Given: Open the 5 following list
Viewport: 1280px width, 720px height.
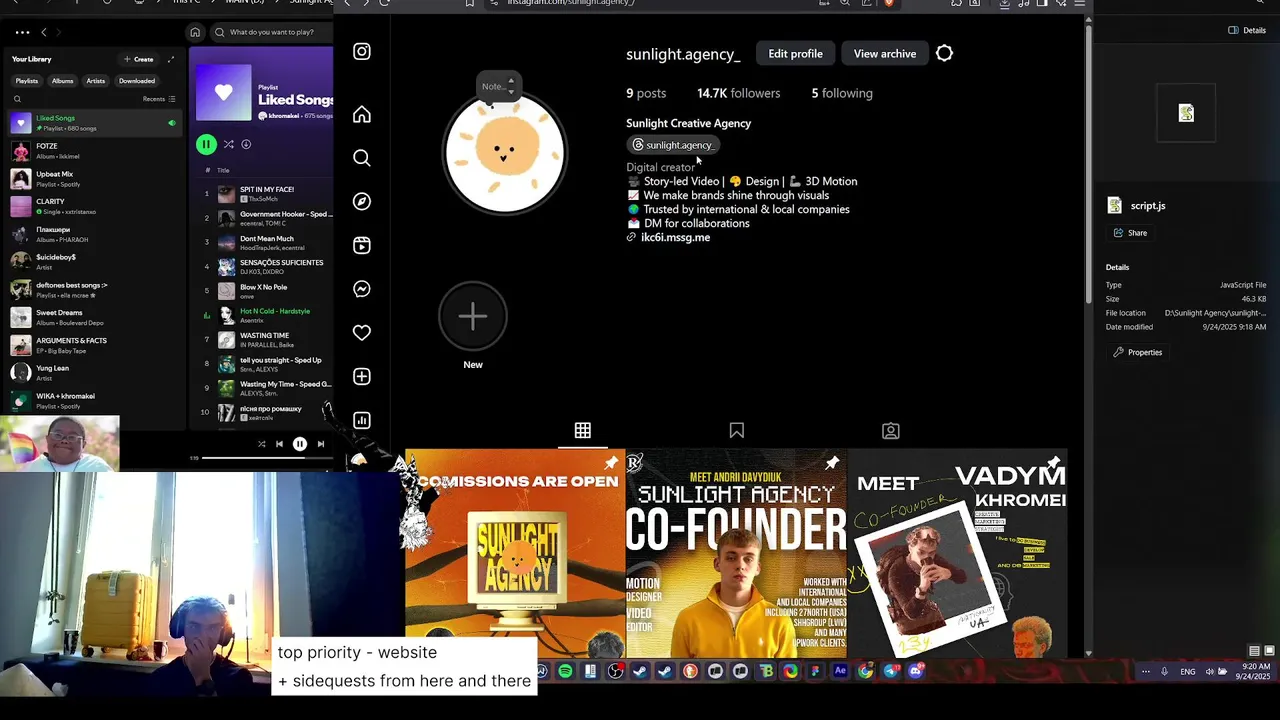Looking at the screenshot, I should 842,93.
